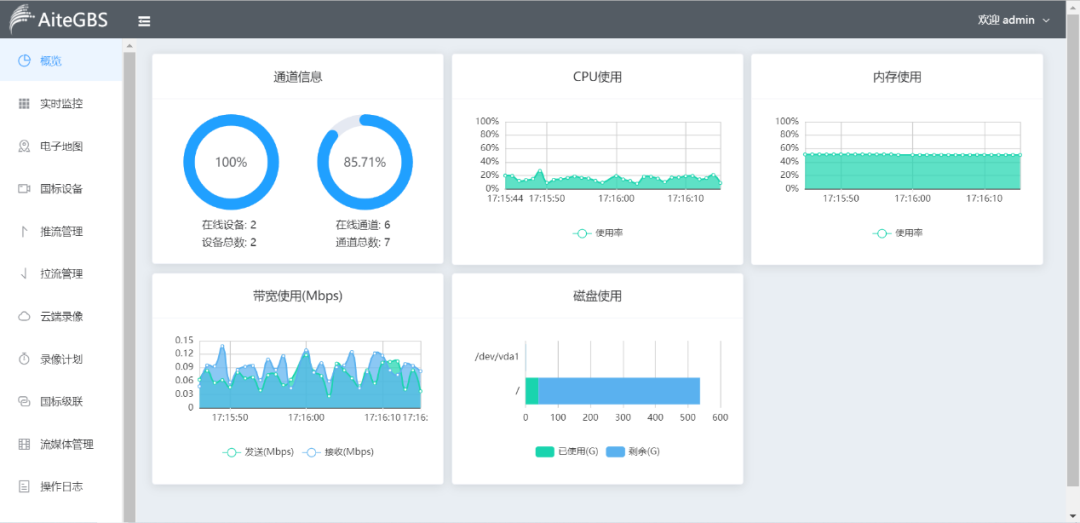Select 拉流管理 sidebar item
Viewport: 1080px width, 523px height.
click(61, 274)
